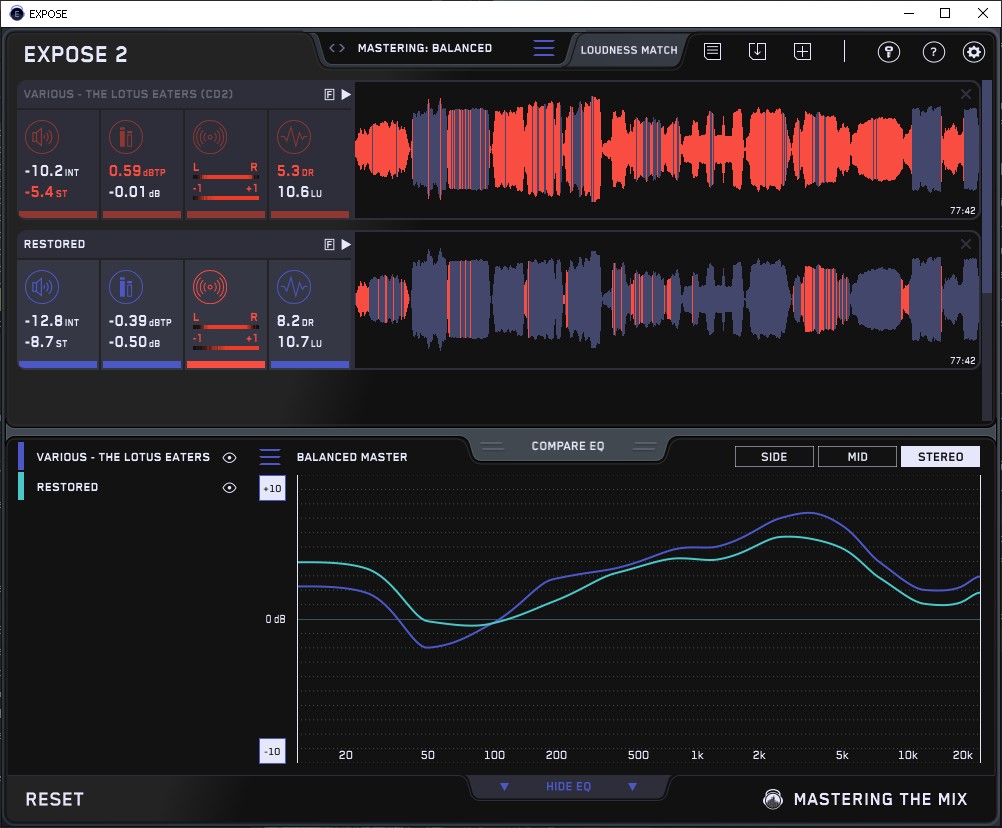
Task: Collapse the EQ with Hide EQ
Action: (x=568, y=786)
